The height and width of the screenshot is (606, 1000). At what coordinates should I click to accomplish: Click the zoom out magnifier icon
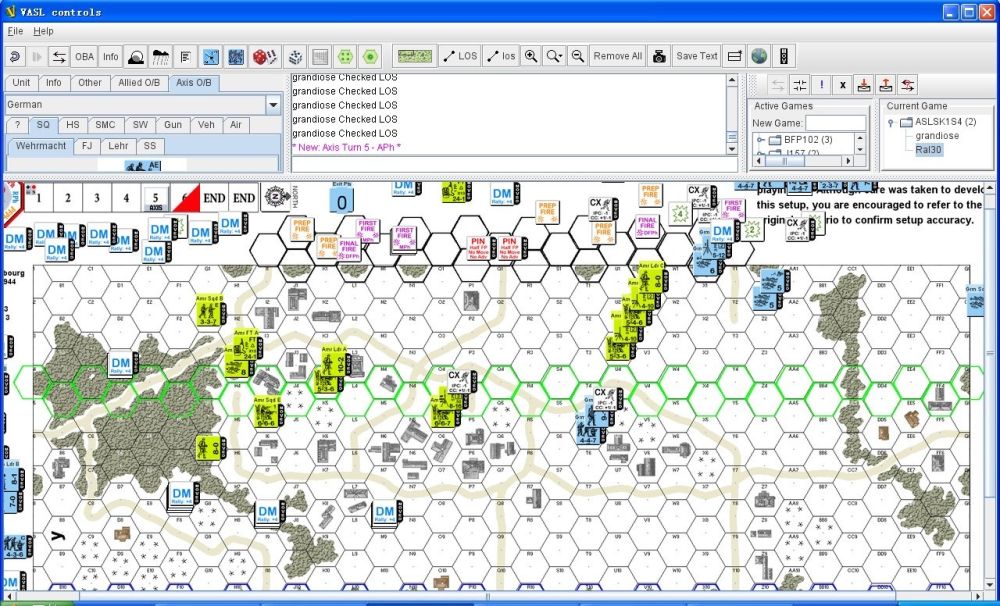[577, 56]
